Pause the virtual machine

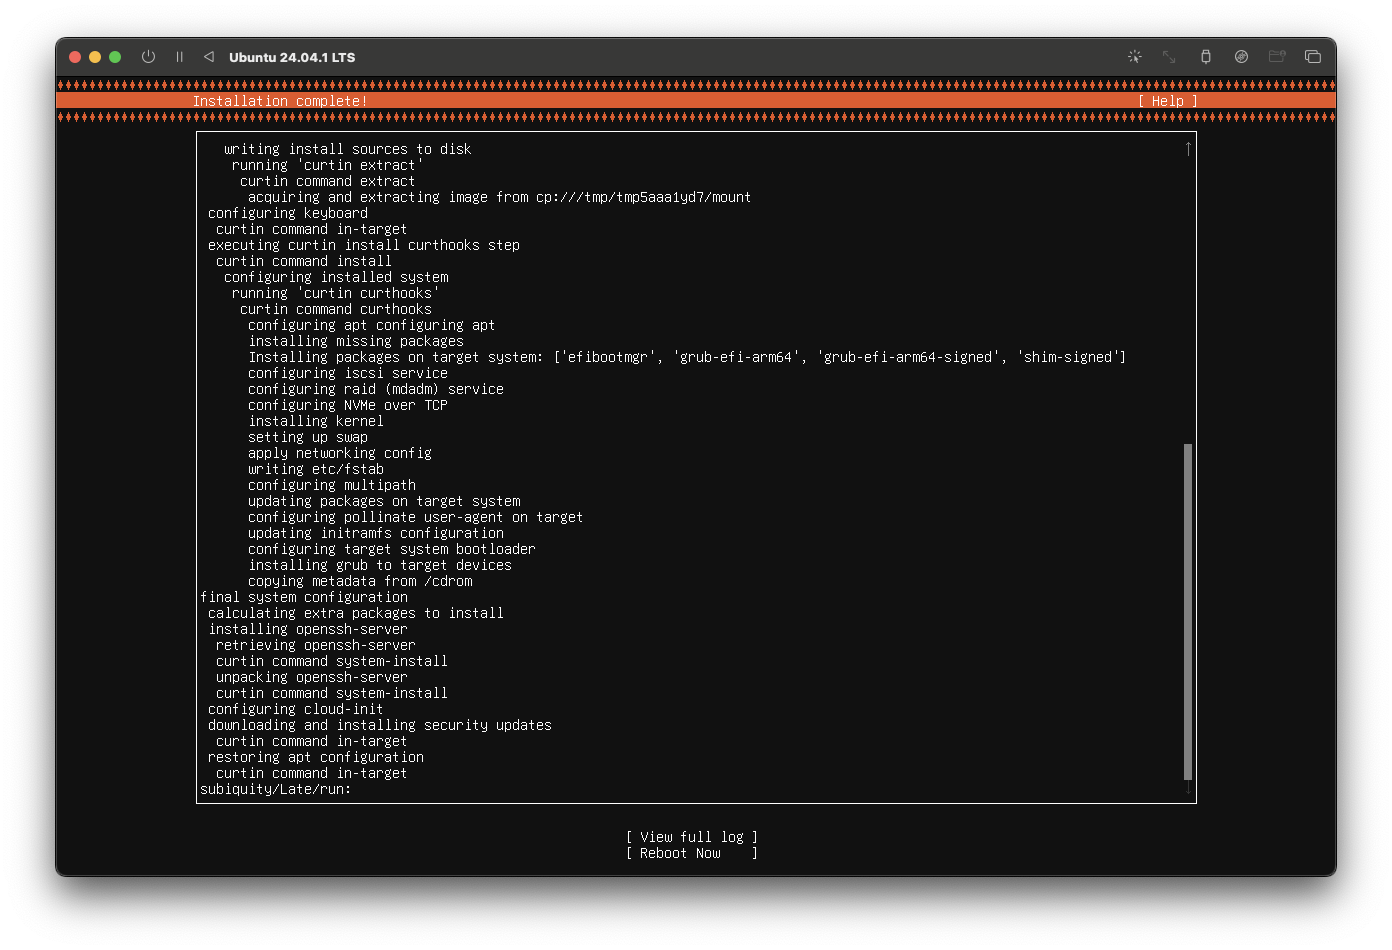pos(179,57)
